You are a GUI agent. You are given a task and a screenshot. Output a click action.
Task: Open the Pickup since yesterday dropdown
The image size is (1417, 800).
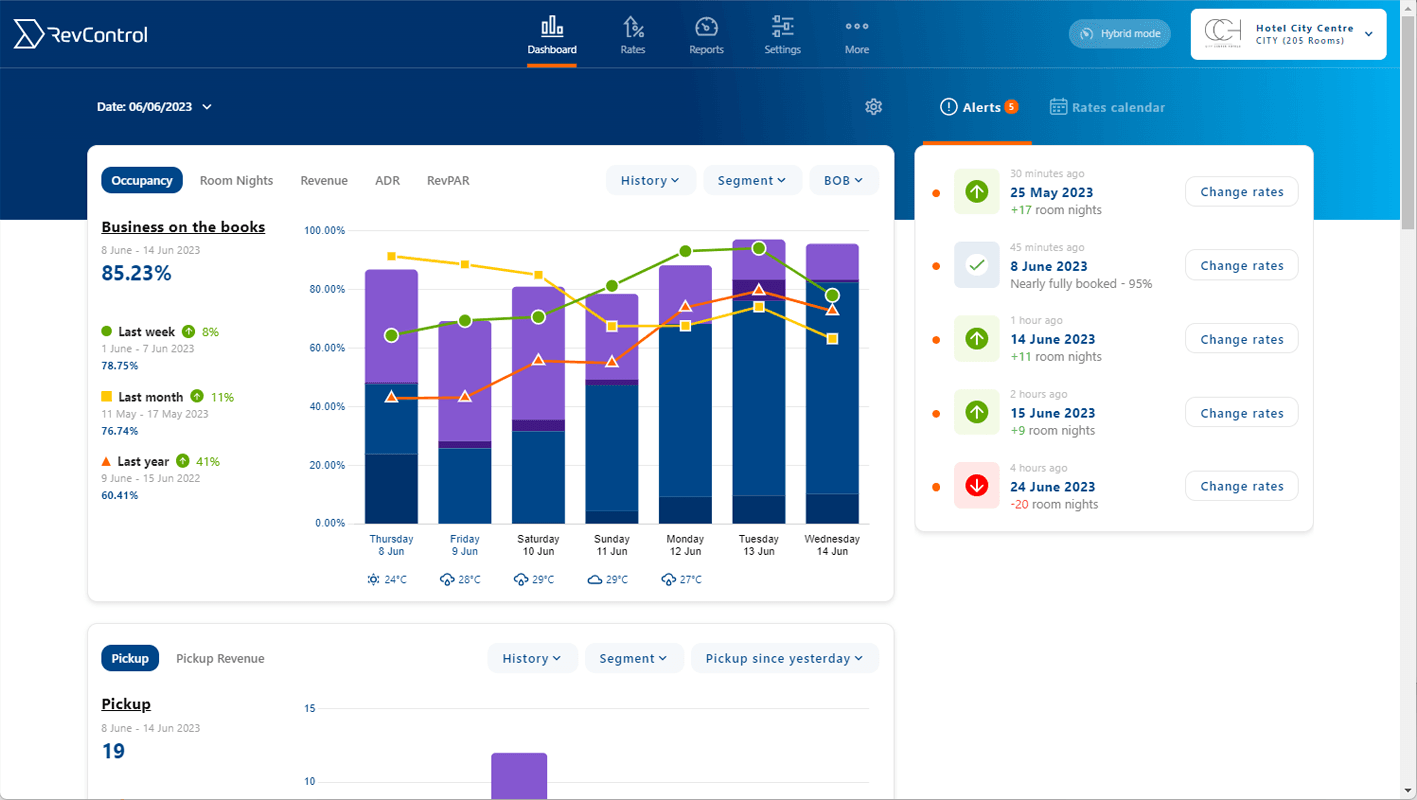784,658
